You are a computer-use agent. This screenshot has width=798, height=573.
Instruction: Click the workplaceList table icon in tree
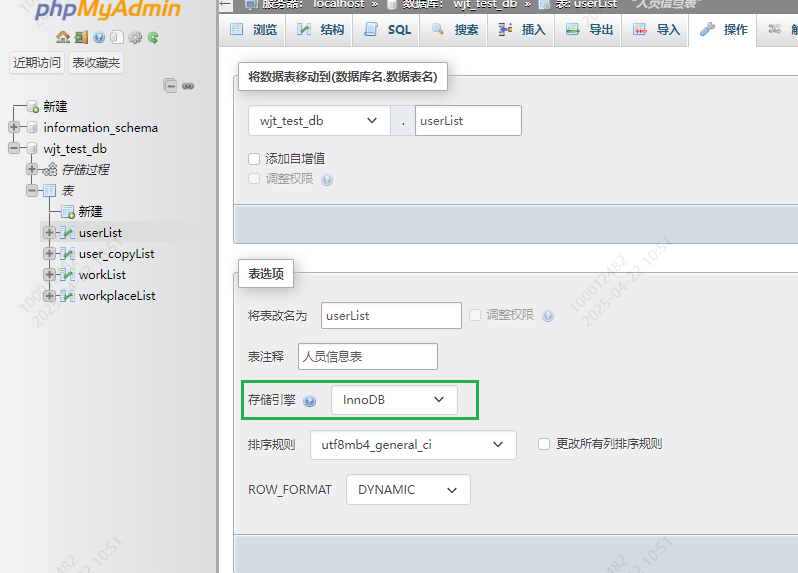pos(67,296)
